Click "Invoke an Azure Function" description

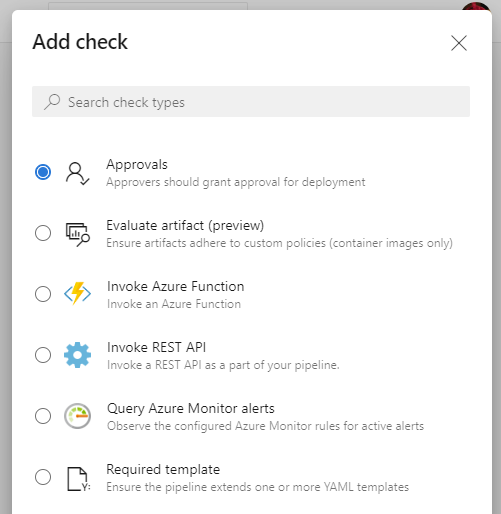point(174,304)
